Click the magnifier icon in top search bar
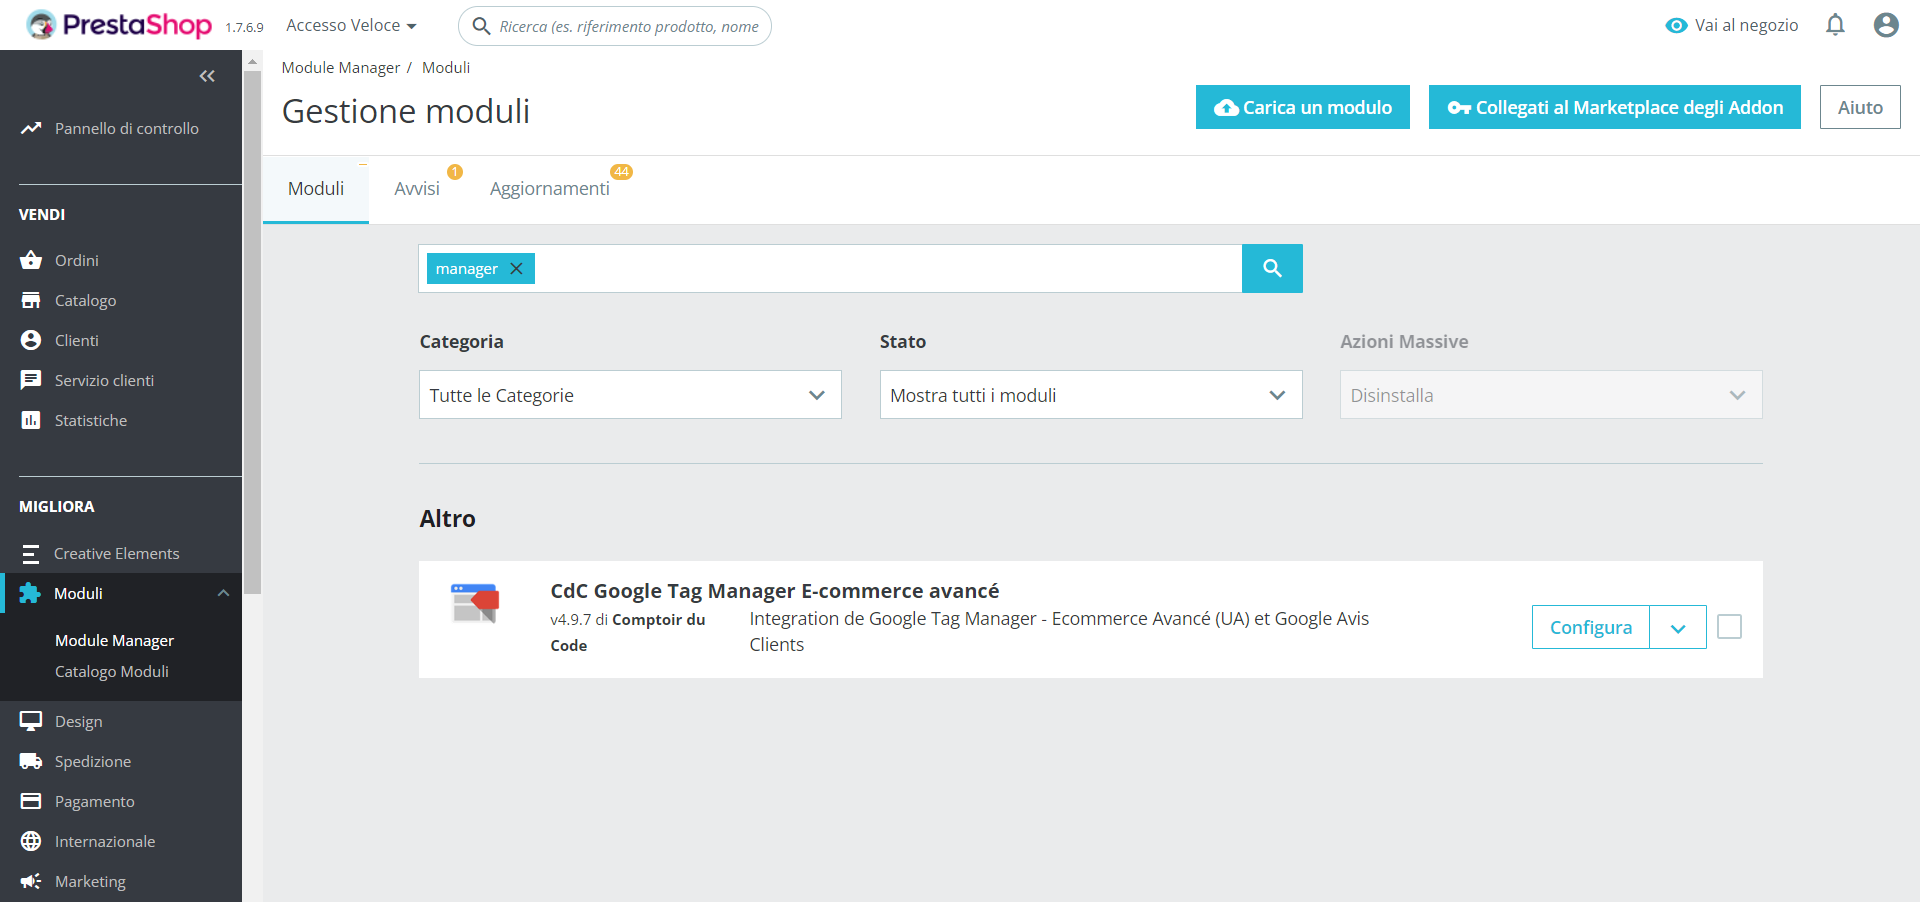 pos(481,26)
